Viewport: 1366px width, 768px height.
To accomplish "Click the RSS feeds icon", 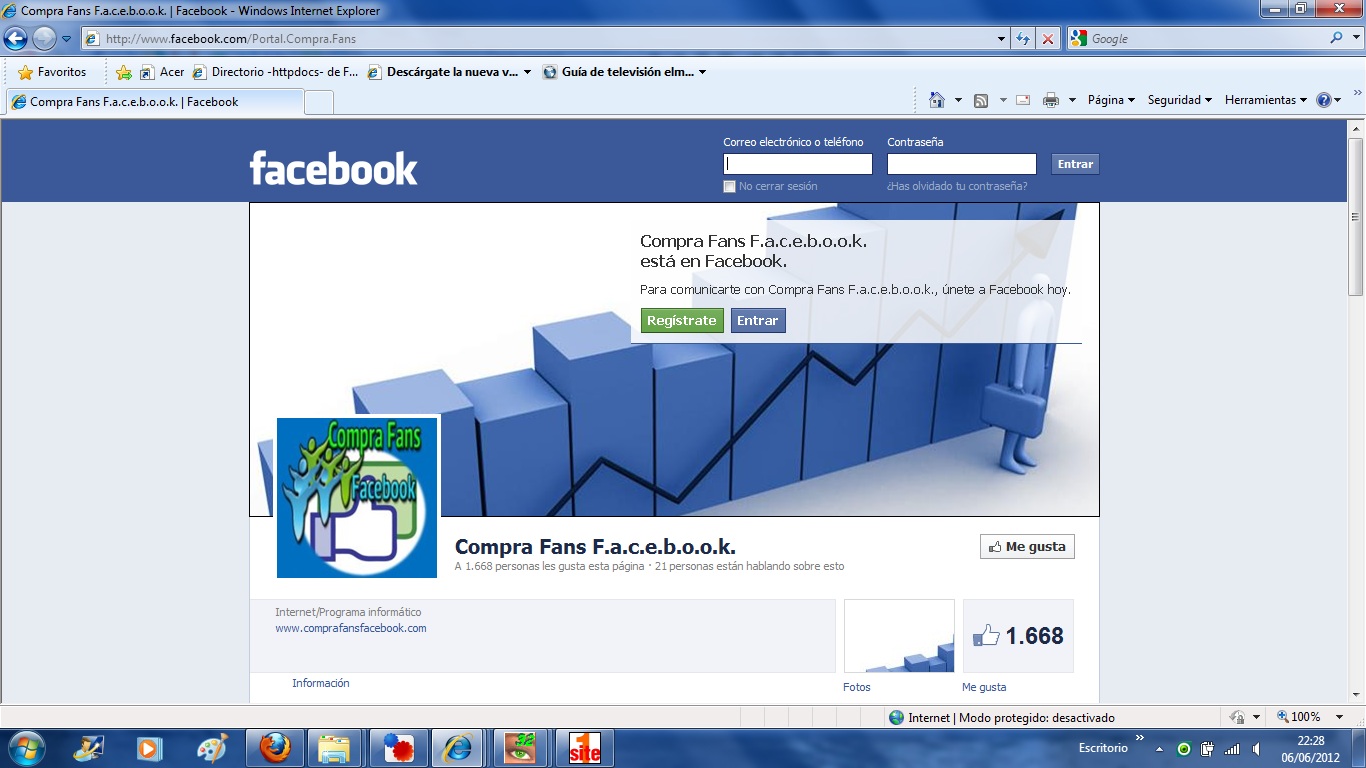I will coord(981,100).
